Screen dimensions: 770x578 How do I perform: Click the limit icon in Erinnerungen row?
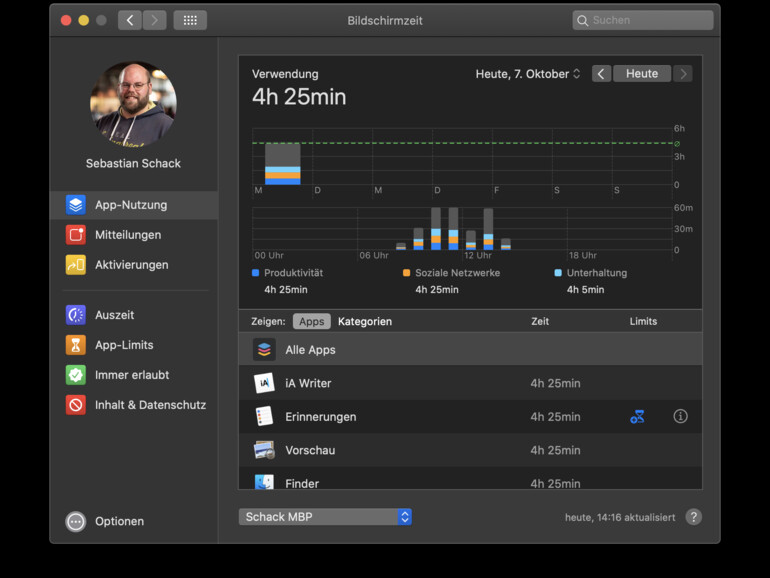pyautogui.click(x=637, y=416)
